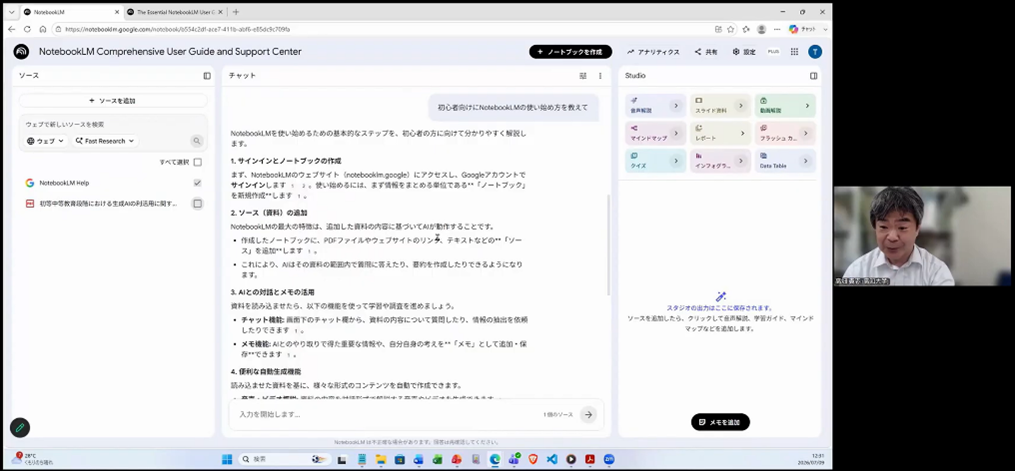Toggle the すべて選択 checkbox
Viewport: 1015px width, 471px height.
point(197,162)
